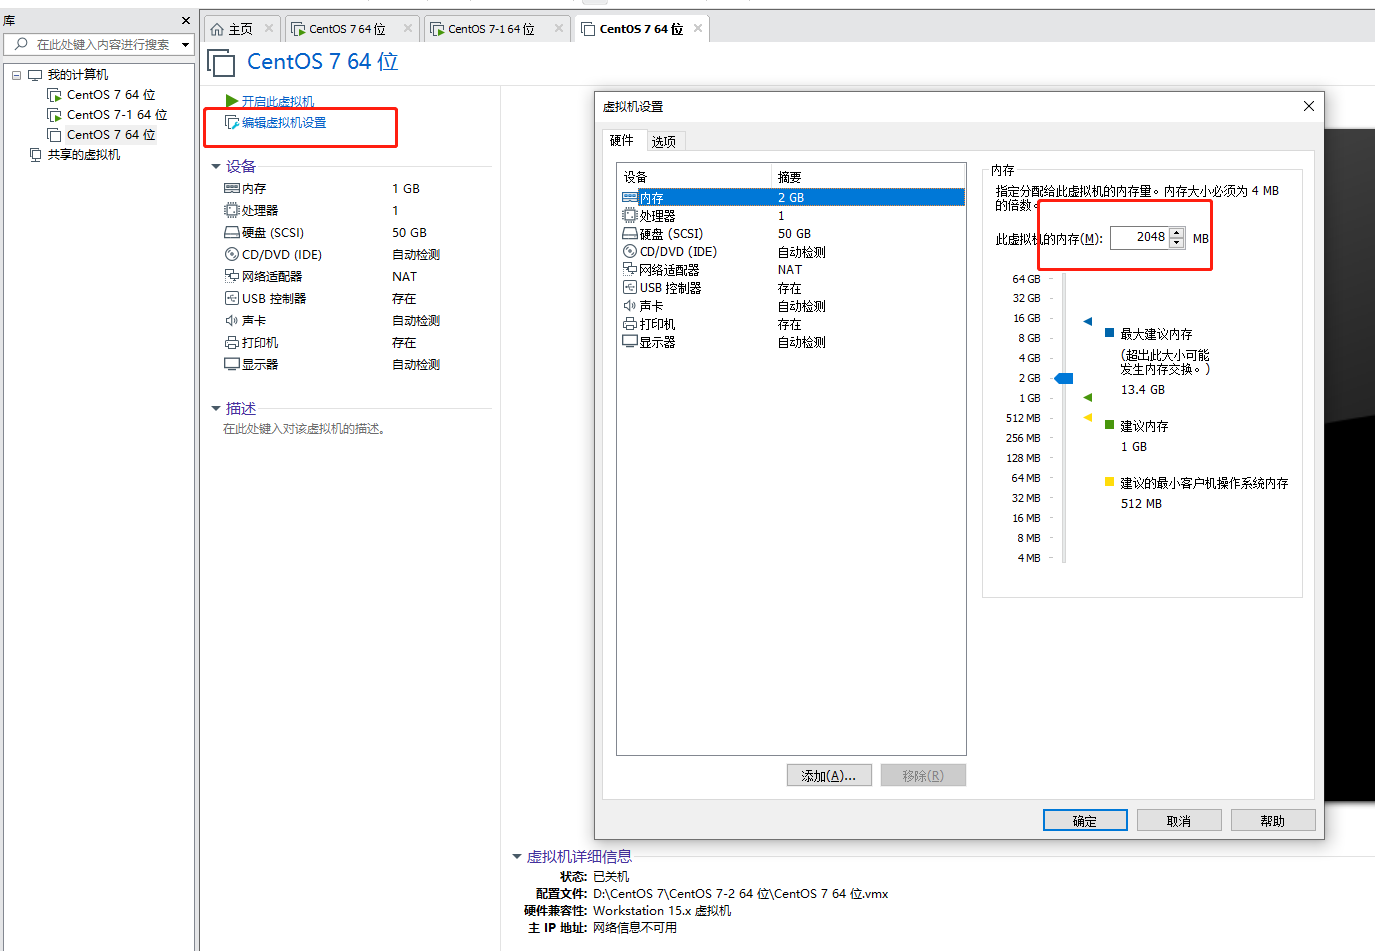Select the 处理器 chip icon in the dialog list
The height and width of the screenshot is (951, 1375).
[x=630, y=215]
